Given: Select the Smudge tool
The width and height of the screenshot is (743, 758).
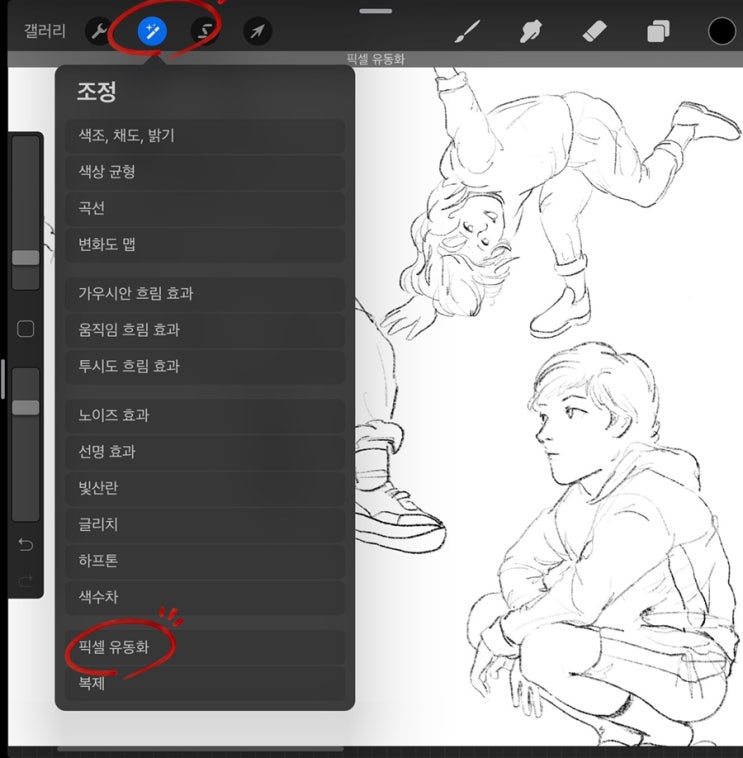Looking at the screenshot, I should pos(530,32).
